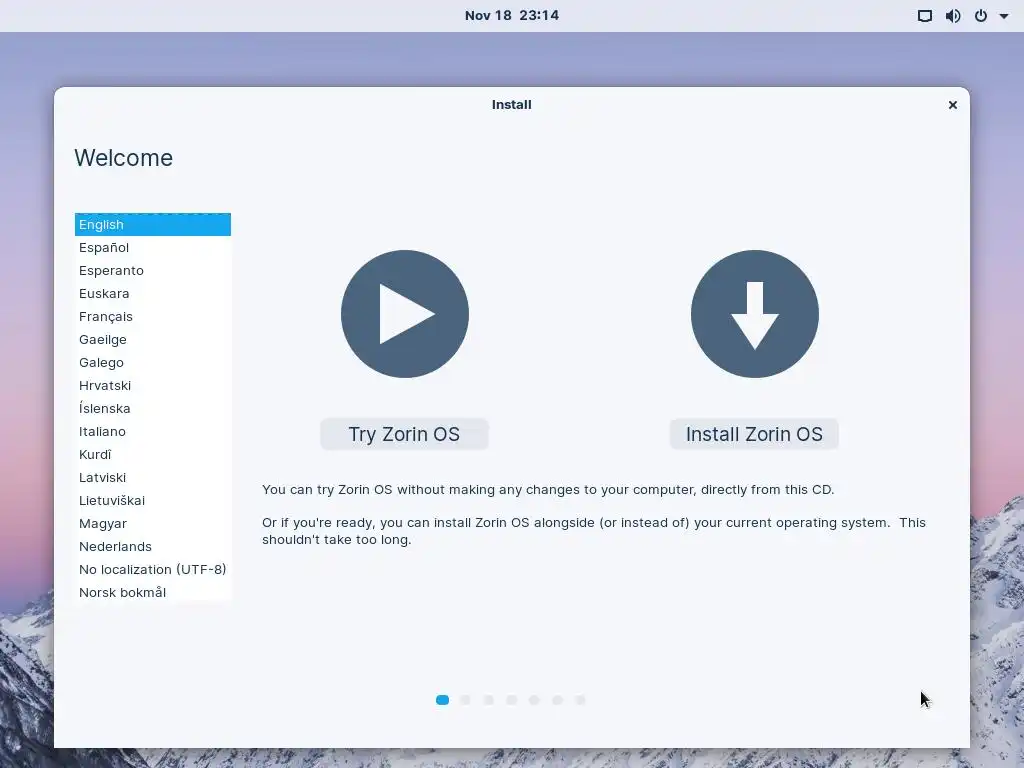The image size is (1024, 768).
Task: Click the power icon in top bar
Action: (x=981, y=16)
